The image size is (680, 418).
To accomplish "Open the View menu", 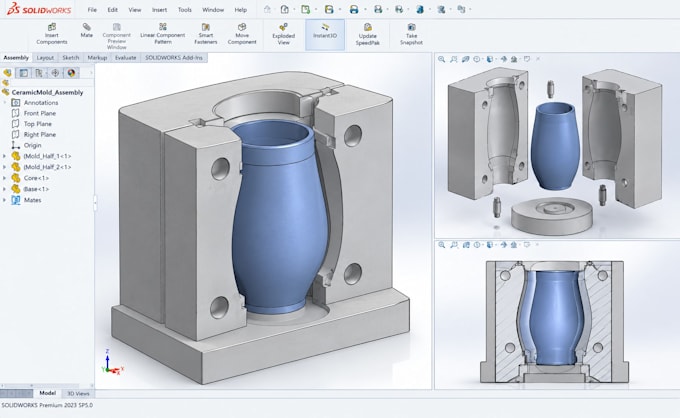I will (135, 10).
